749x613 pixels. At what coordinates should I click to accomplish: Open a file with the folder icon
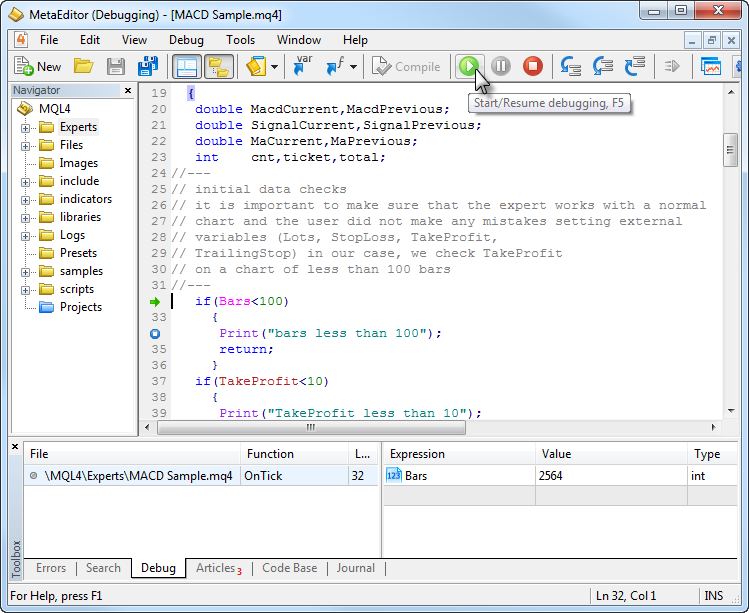84,67
